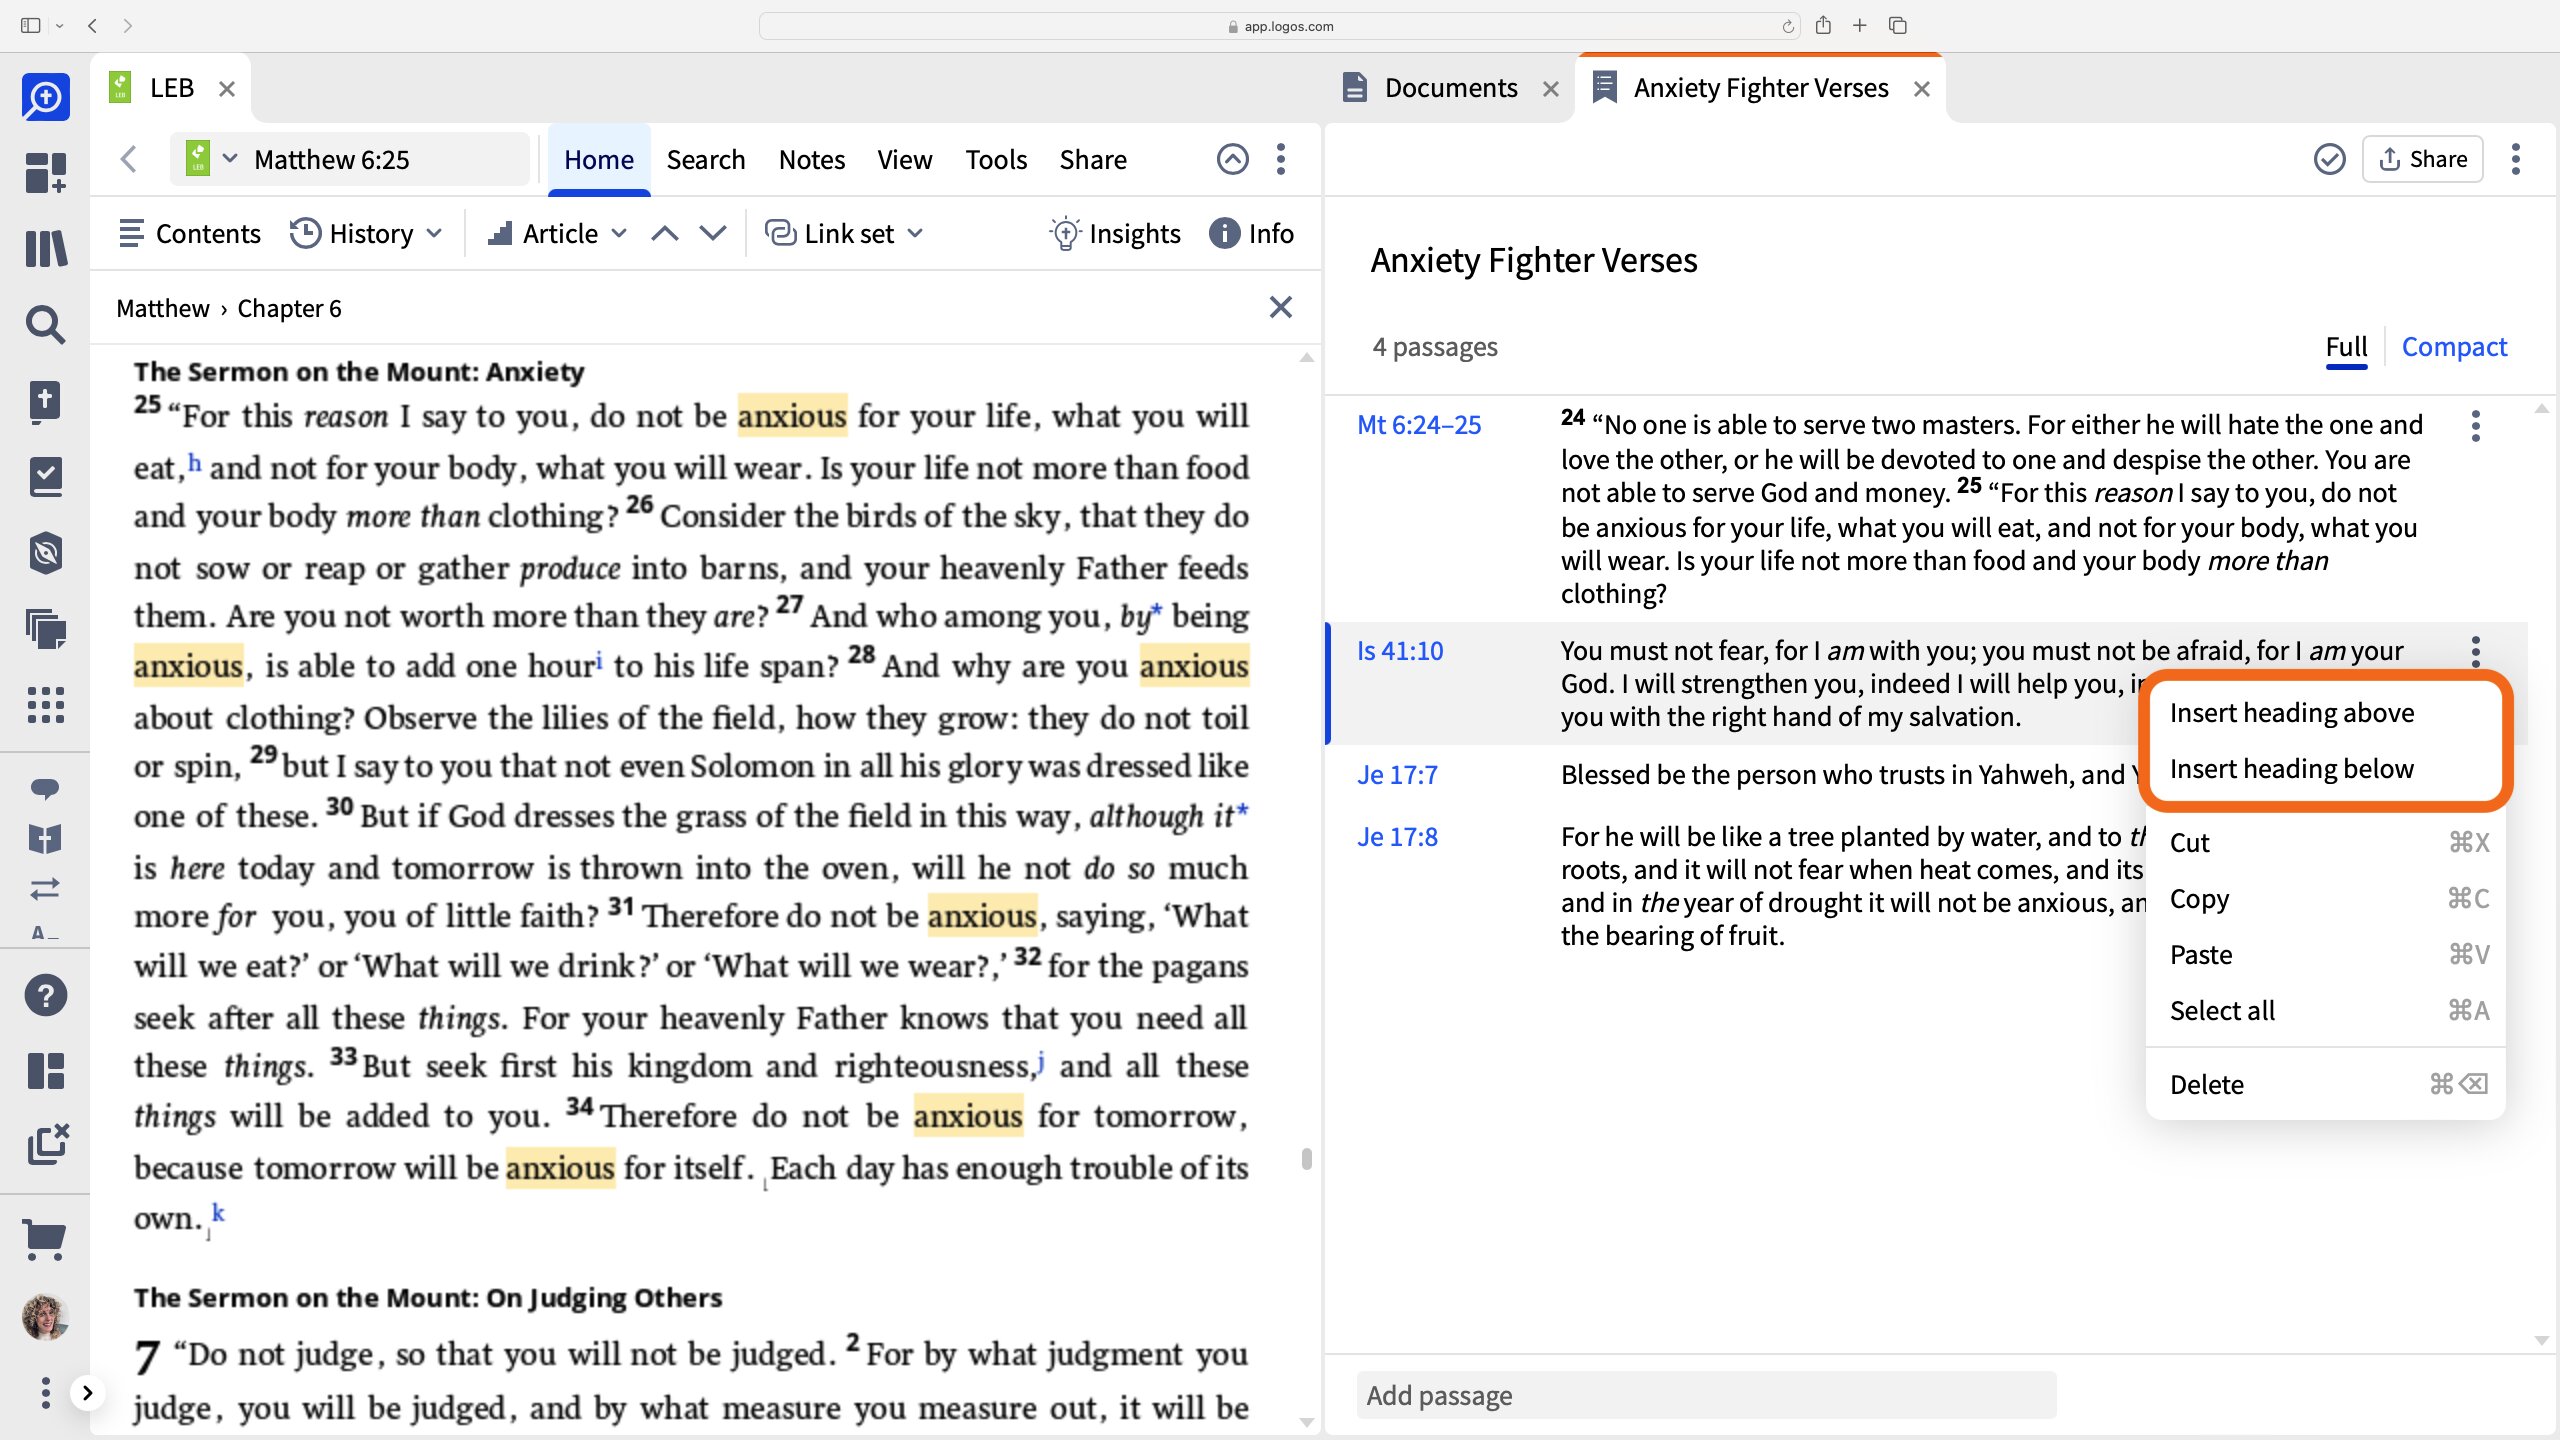Open the Je 17:8 reference link
This screenshot has width=2560, height=1440.
click(x=1397, y=837)
